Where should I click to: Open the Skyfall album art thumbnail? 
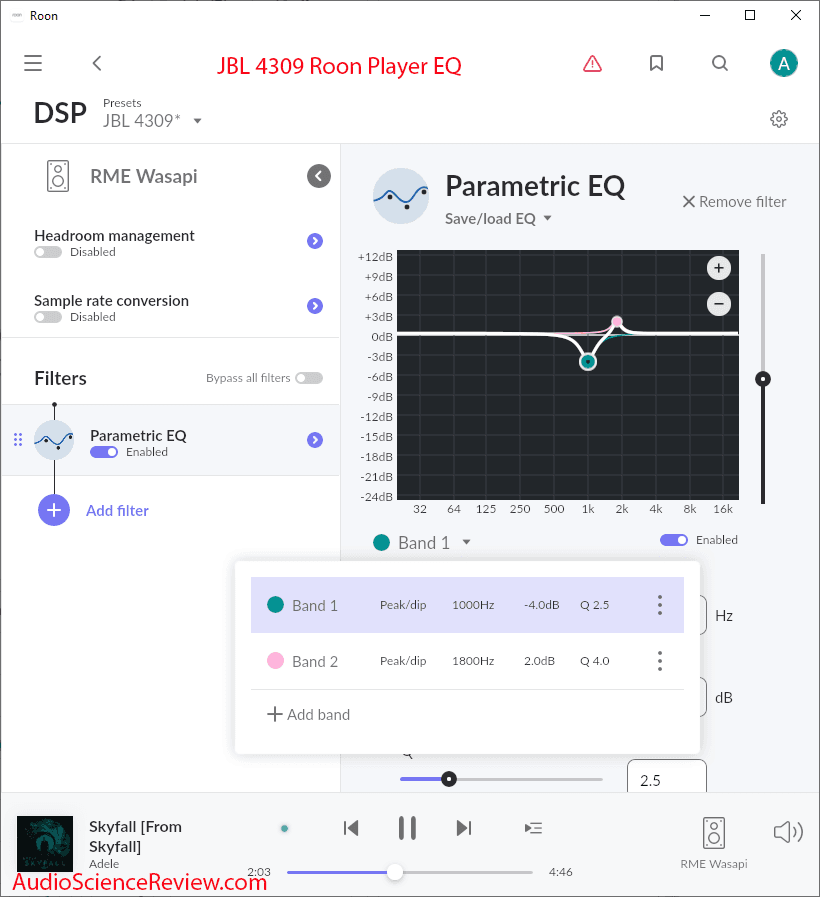pyautogui.click(x=45, y=844)
